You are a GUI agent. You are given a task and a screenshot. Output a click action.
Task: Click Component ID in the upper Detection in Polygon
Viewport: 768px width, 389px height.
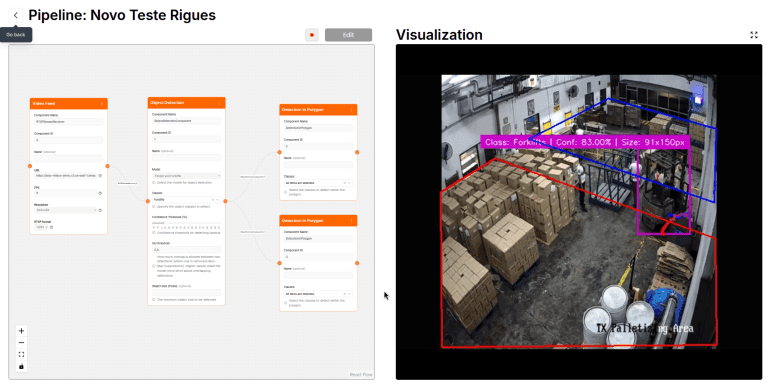pos(318,146)
